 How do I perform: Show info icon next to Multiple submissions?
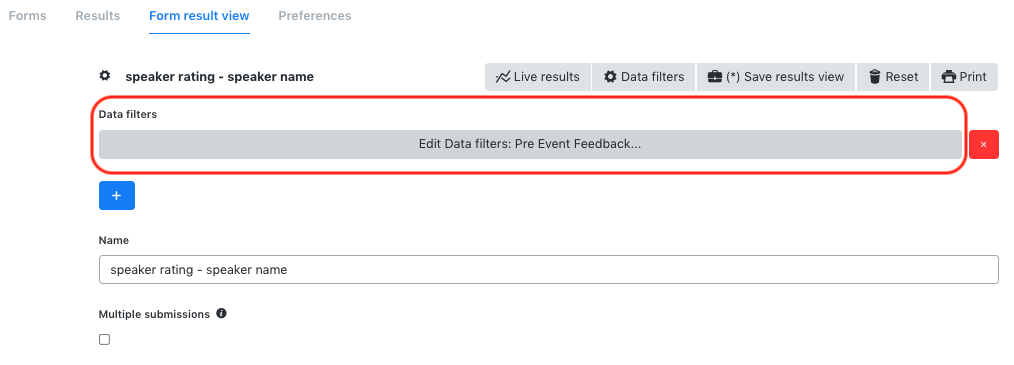(221, 313)
